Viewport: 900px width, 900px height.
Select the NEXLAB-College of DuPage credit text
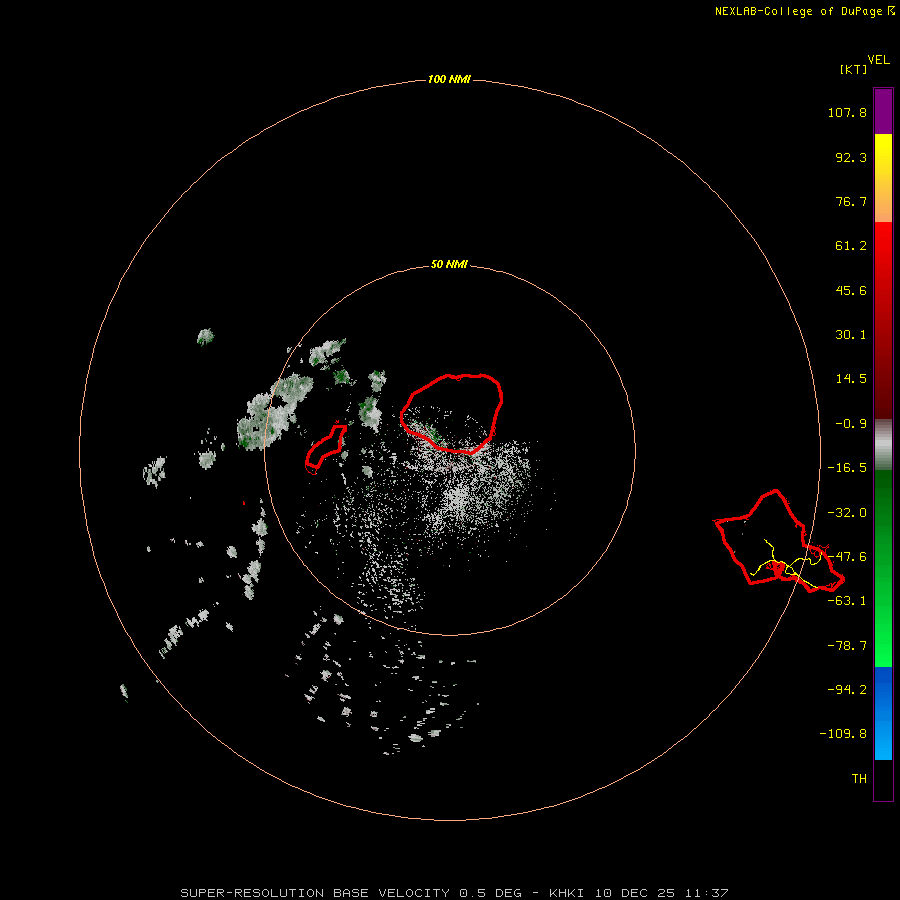804,11
